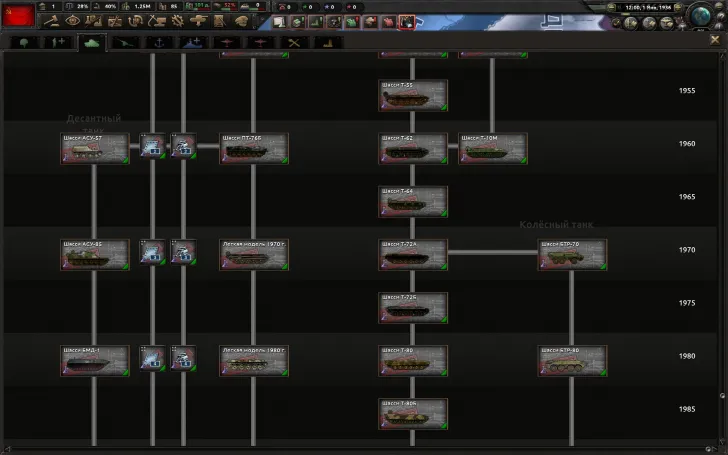Click the 1.25M manpower value
This screenshot has height=455, width=728.
click(x=137, y=6)
